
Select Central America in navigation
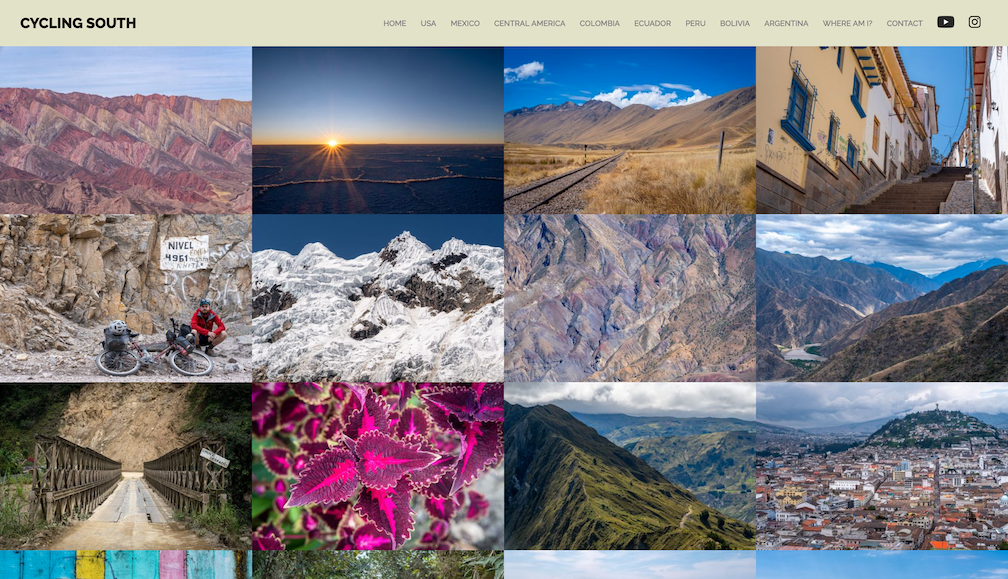529,23
